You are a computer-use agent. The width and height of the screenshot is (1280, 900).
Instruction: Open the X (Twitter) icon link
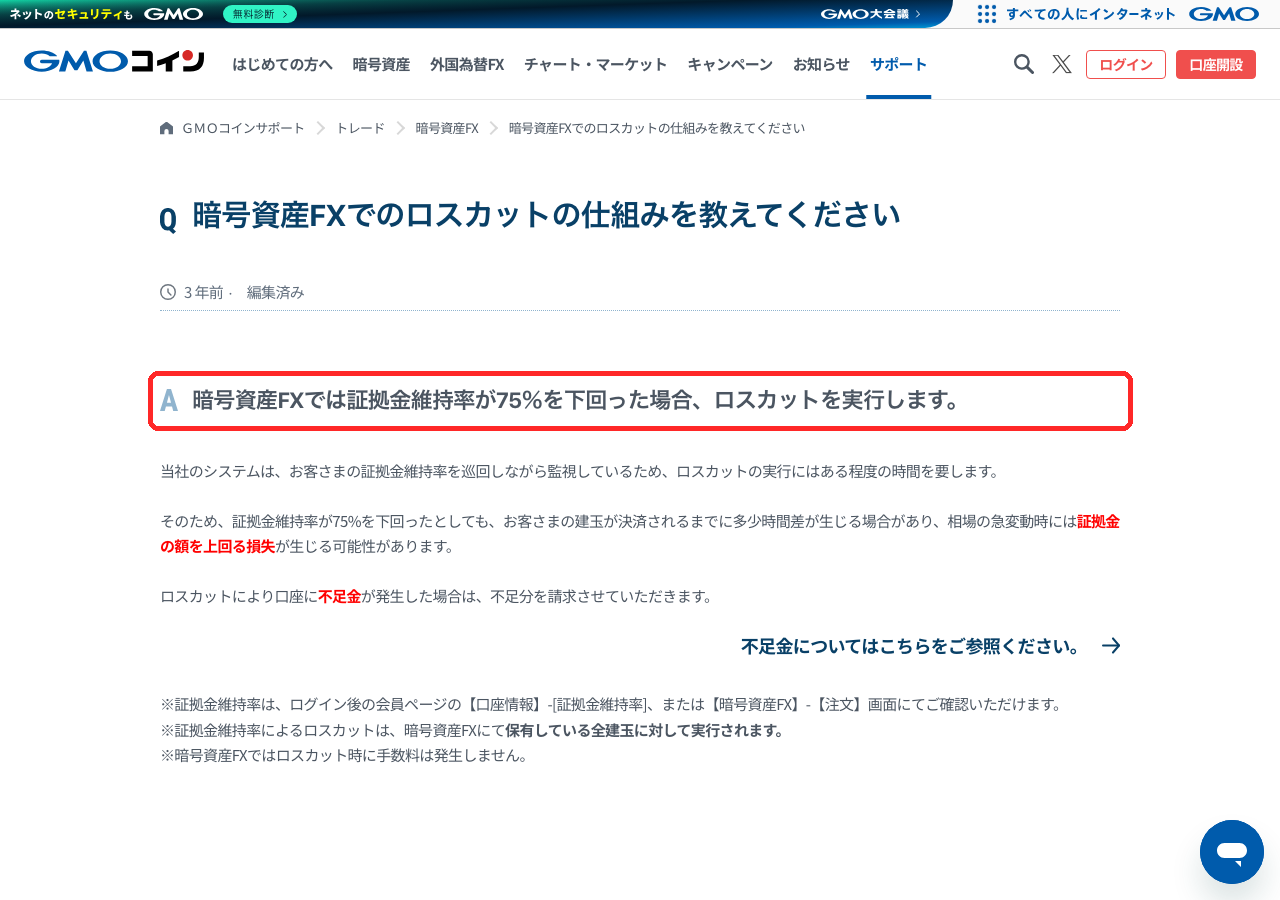pyautogui.click(x=1062, y=64)
